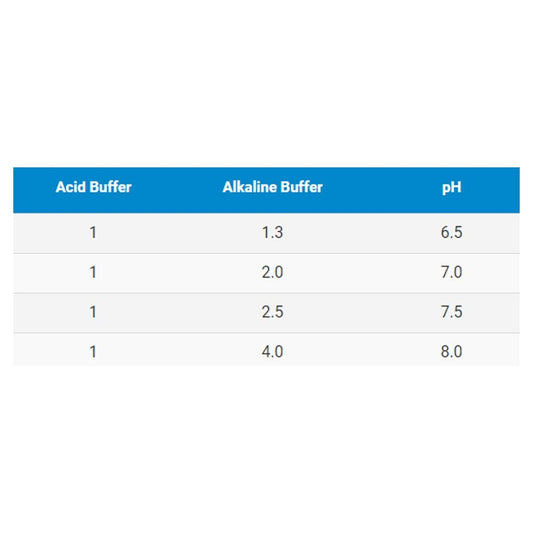The image size is (533, 533).
Task: Click Acid Buffer 1 in the 6.5 row
Action: click(93, 233)
